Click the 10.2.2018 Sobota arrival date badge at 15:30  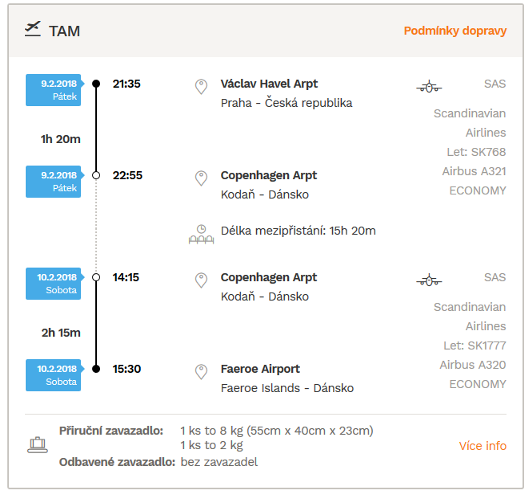(54, 375)
